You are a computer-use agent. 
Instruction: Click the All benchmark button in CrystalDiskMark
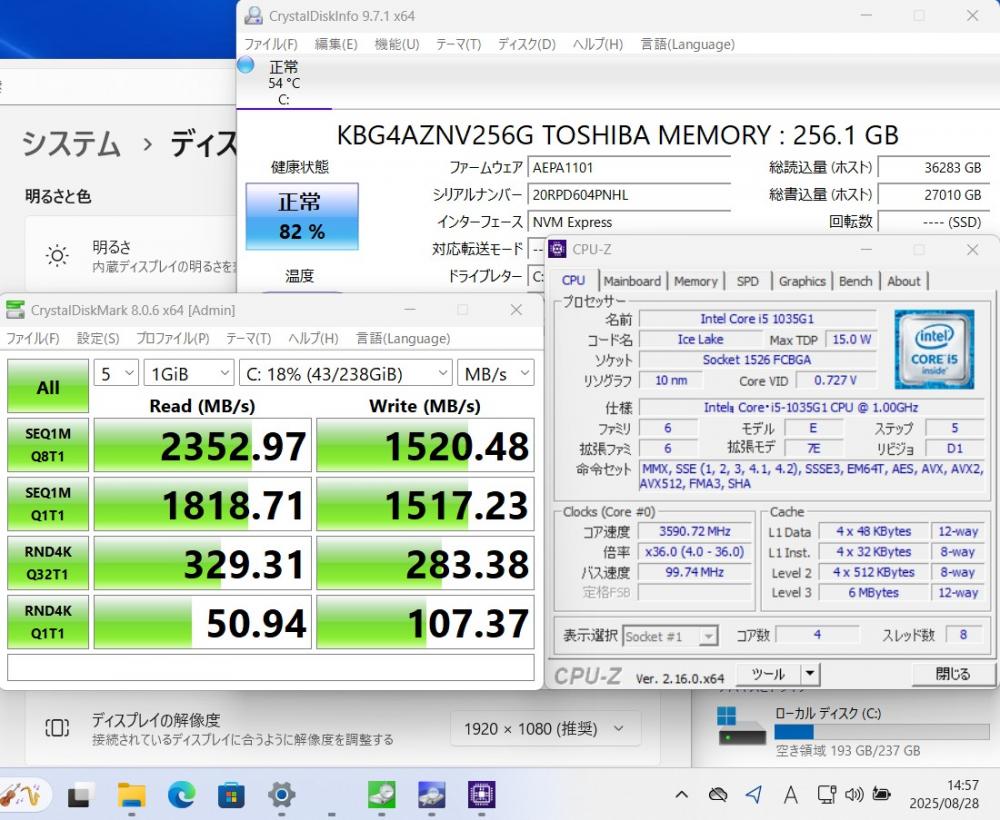coord(48,386)
